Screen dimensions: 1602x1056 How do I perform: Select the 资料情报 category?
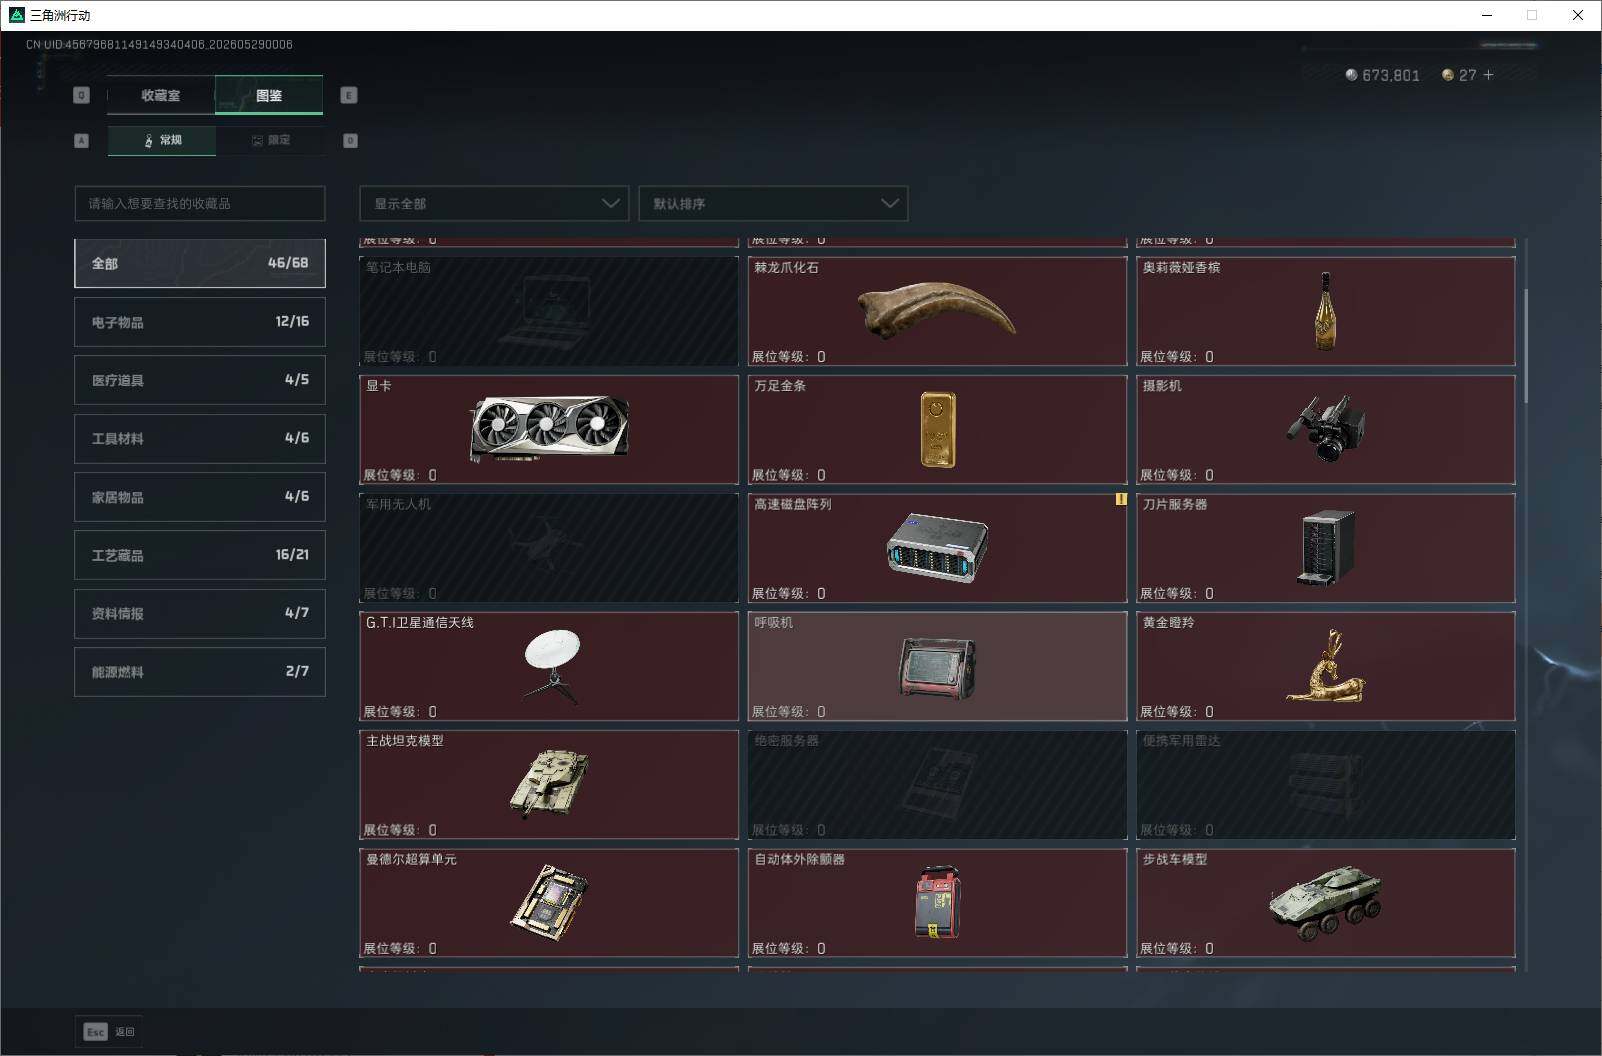(200, 613)
